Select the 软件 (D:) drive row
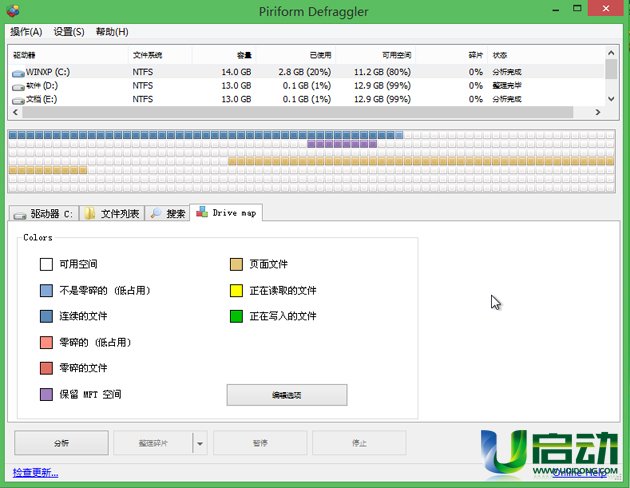 [x=307, y=86]
